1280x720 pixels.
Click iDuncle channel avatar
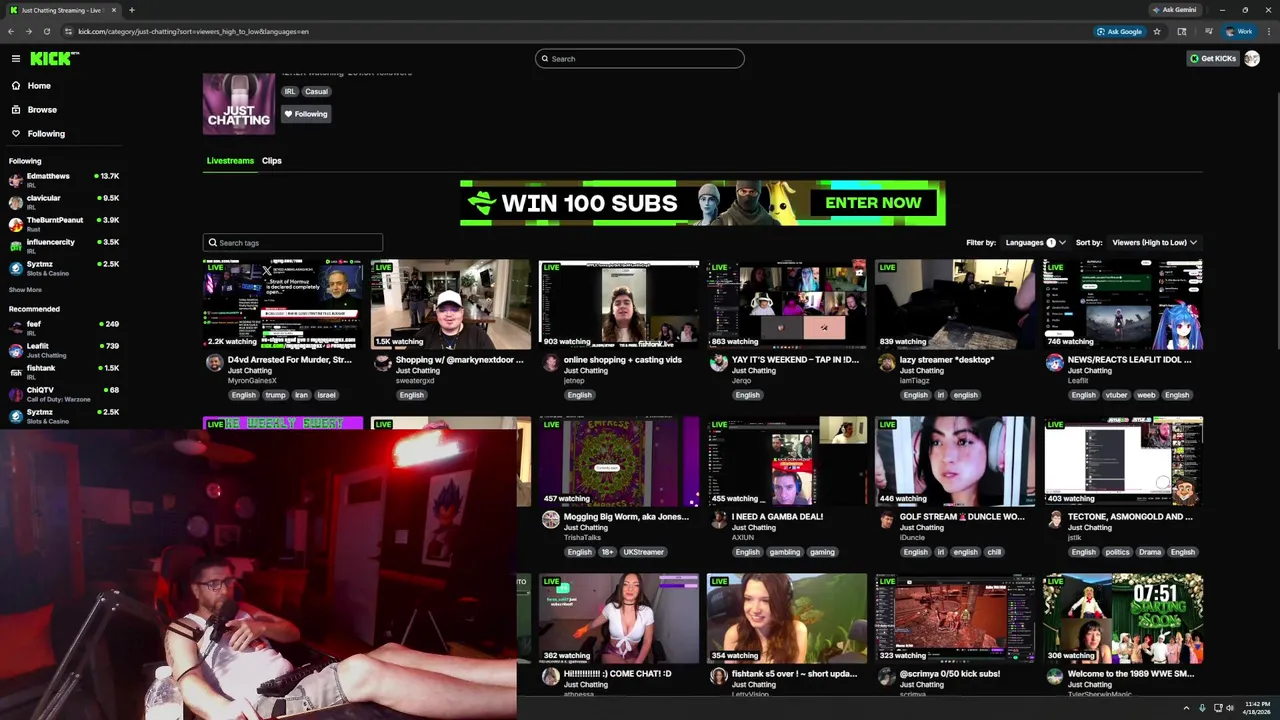886,519
